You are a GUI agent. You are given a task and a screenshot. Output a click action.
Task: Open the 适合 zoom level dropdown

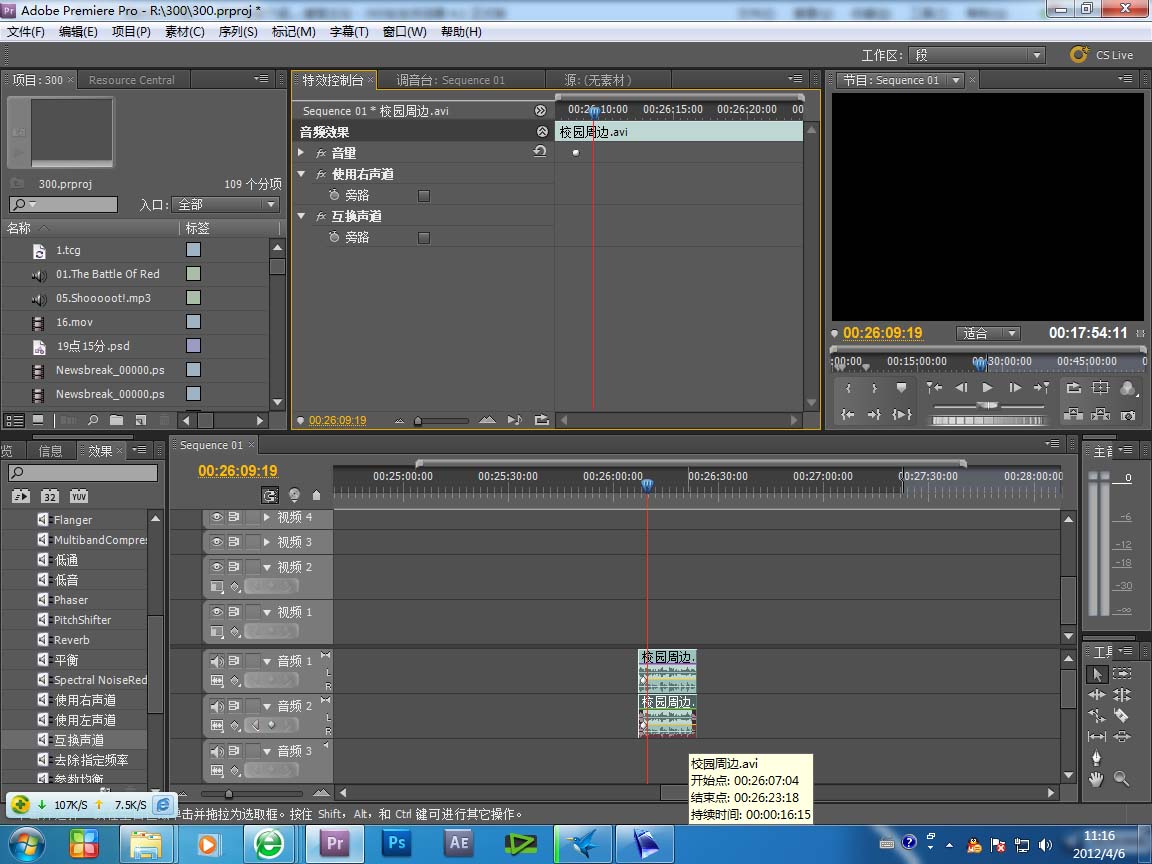(987, 334)
